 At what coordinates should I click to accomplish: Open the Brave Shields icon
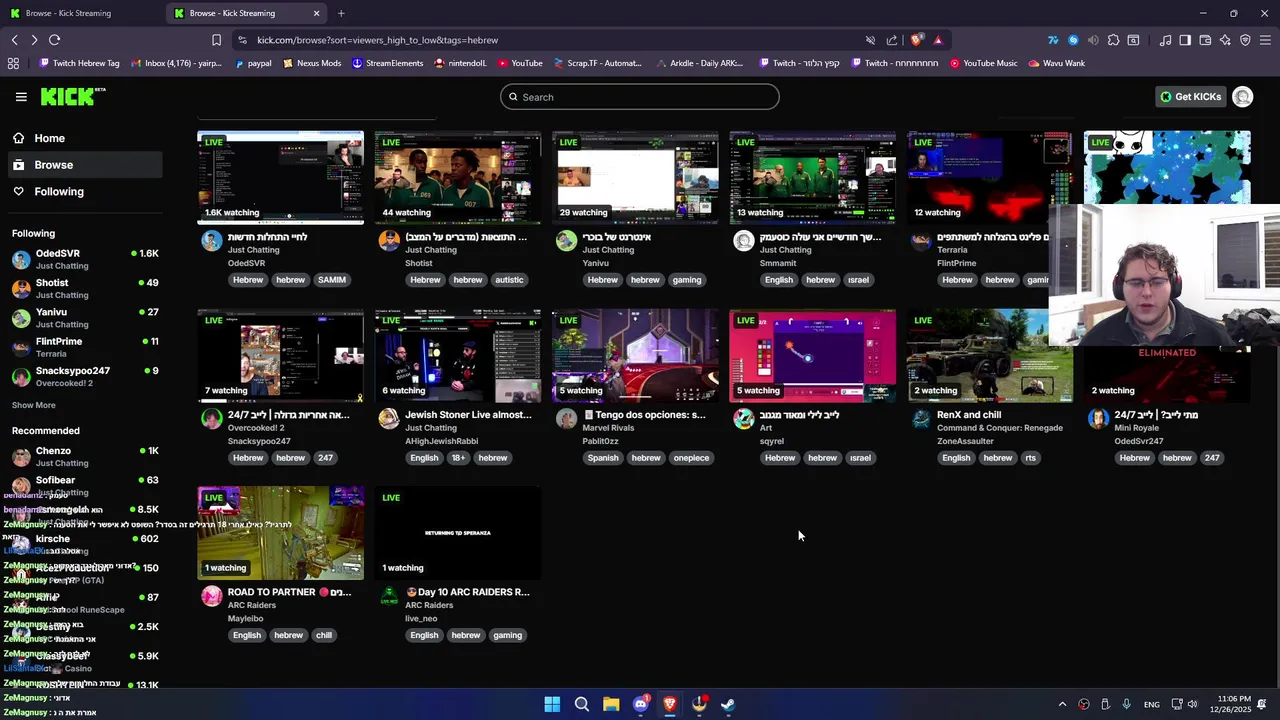click(x=916, y=40)
